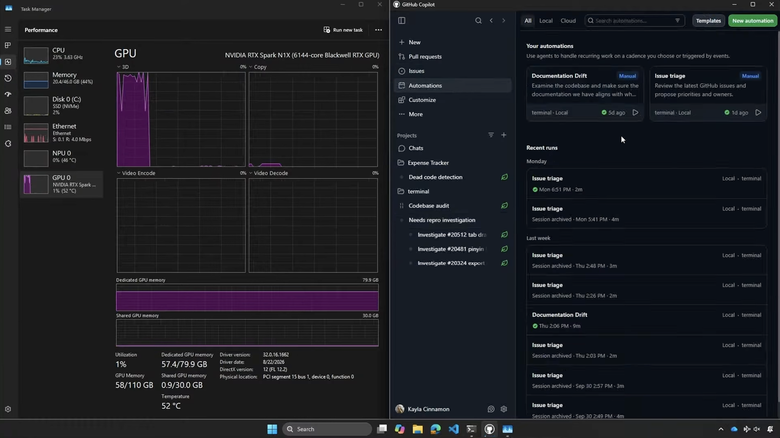
Task: Open Documentation Drift run from Thu 2:06 PM
Action: click(x=646, y=320)
